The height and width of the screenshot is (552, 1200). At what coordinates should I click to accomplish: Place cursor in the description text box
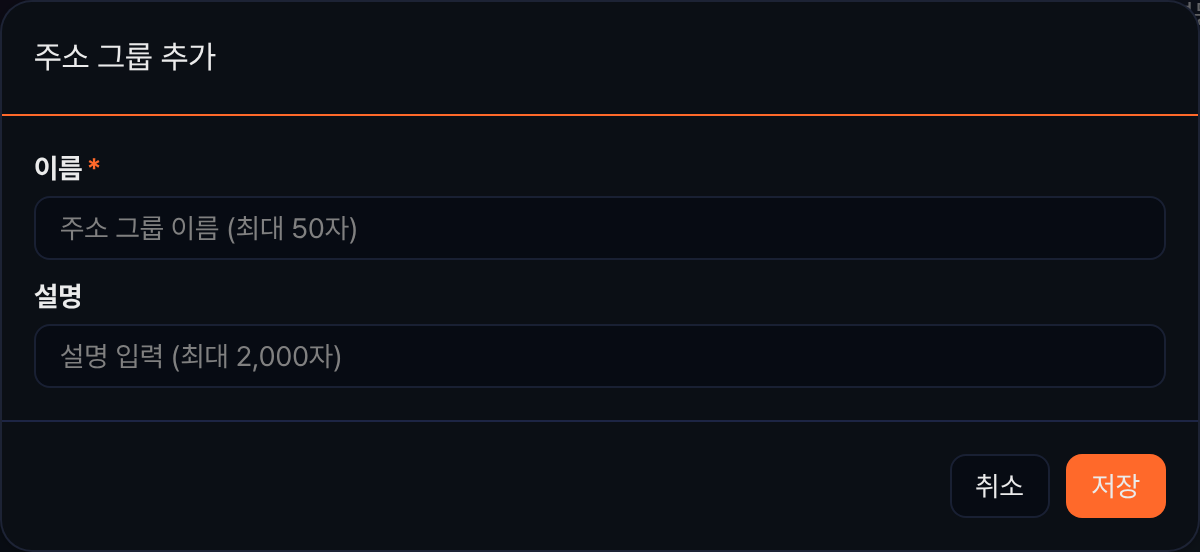coord(600,356)
